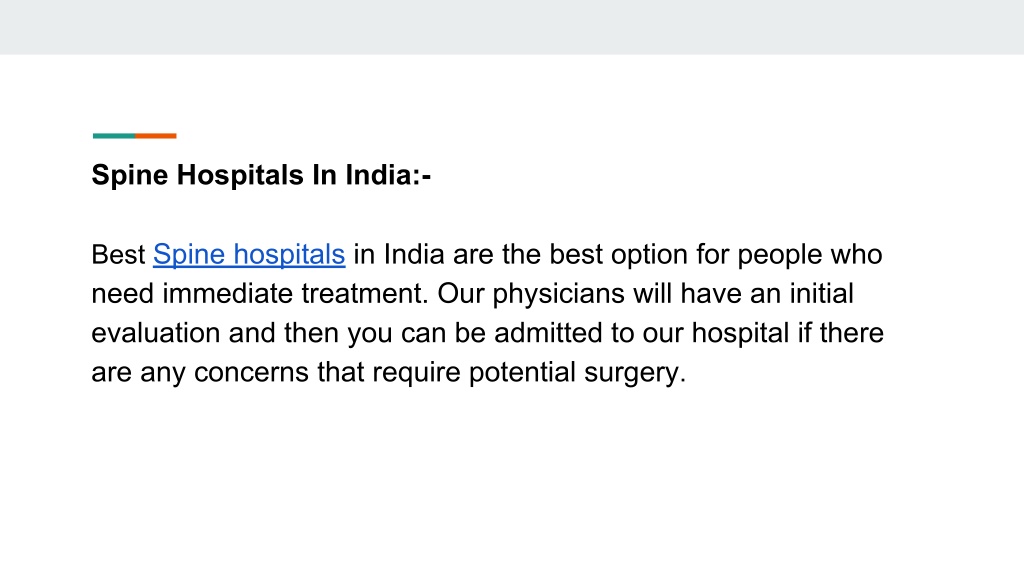Click the word "surgery." ending the paragraph
This screenshot has width=1024, height=576.
tap(635, 372)
